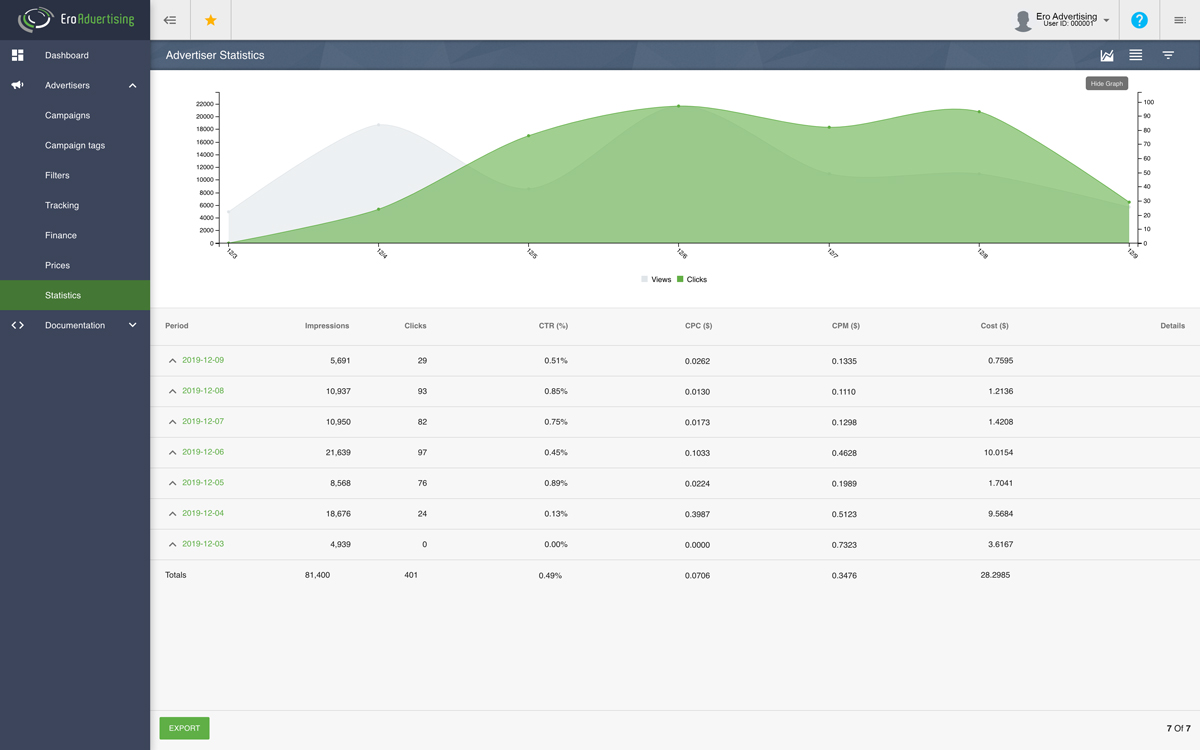The image size is (1200, 750).
Task: Collapse the sidebar with the menu-fold icon
Action: pos(170,20)
